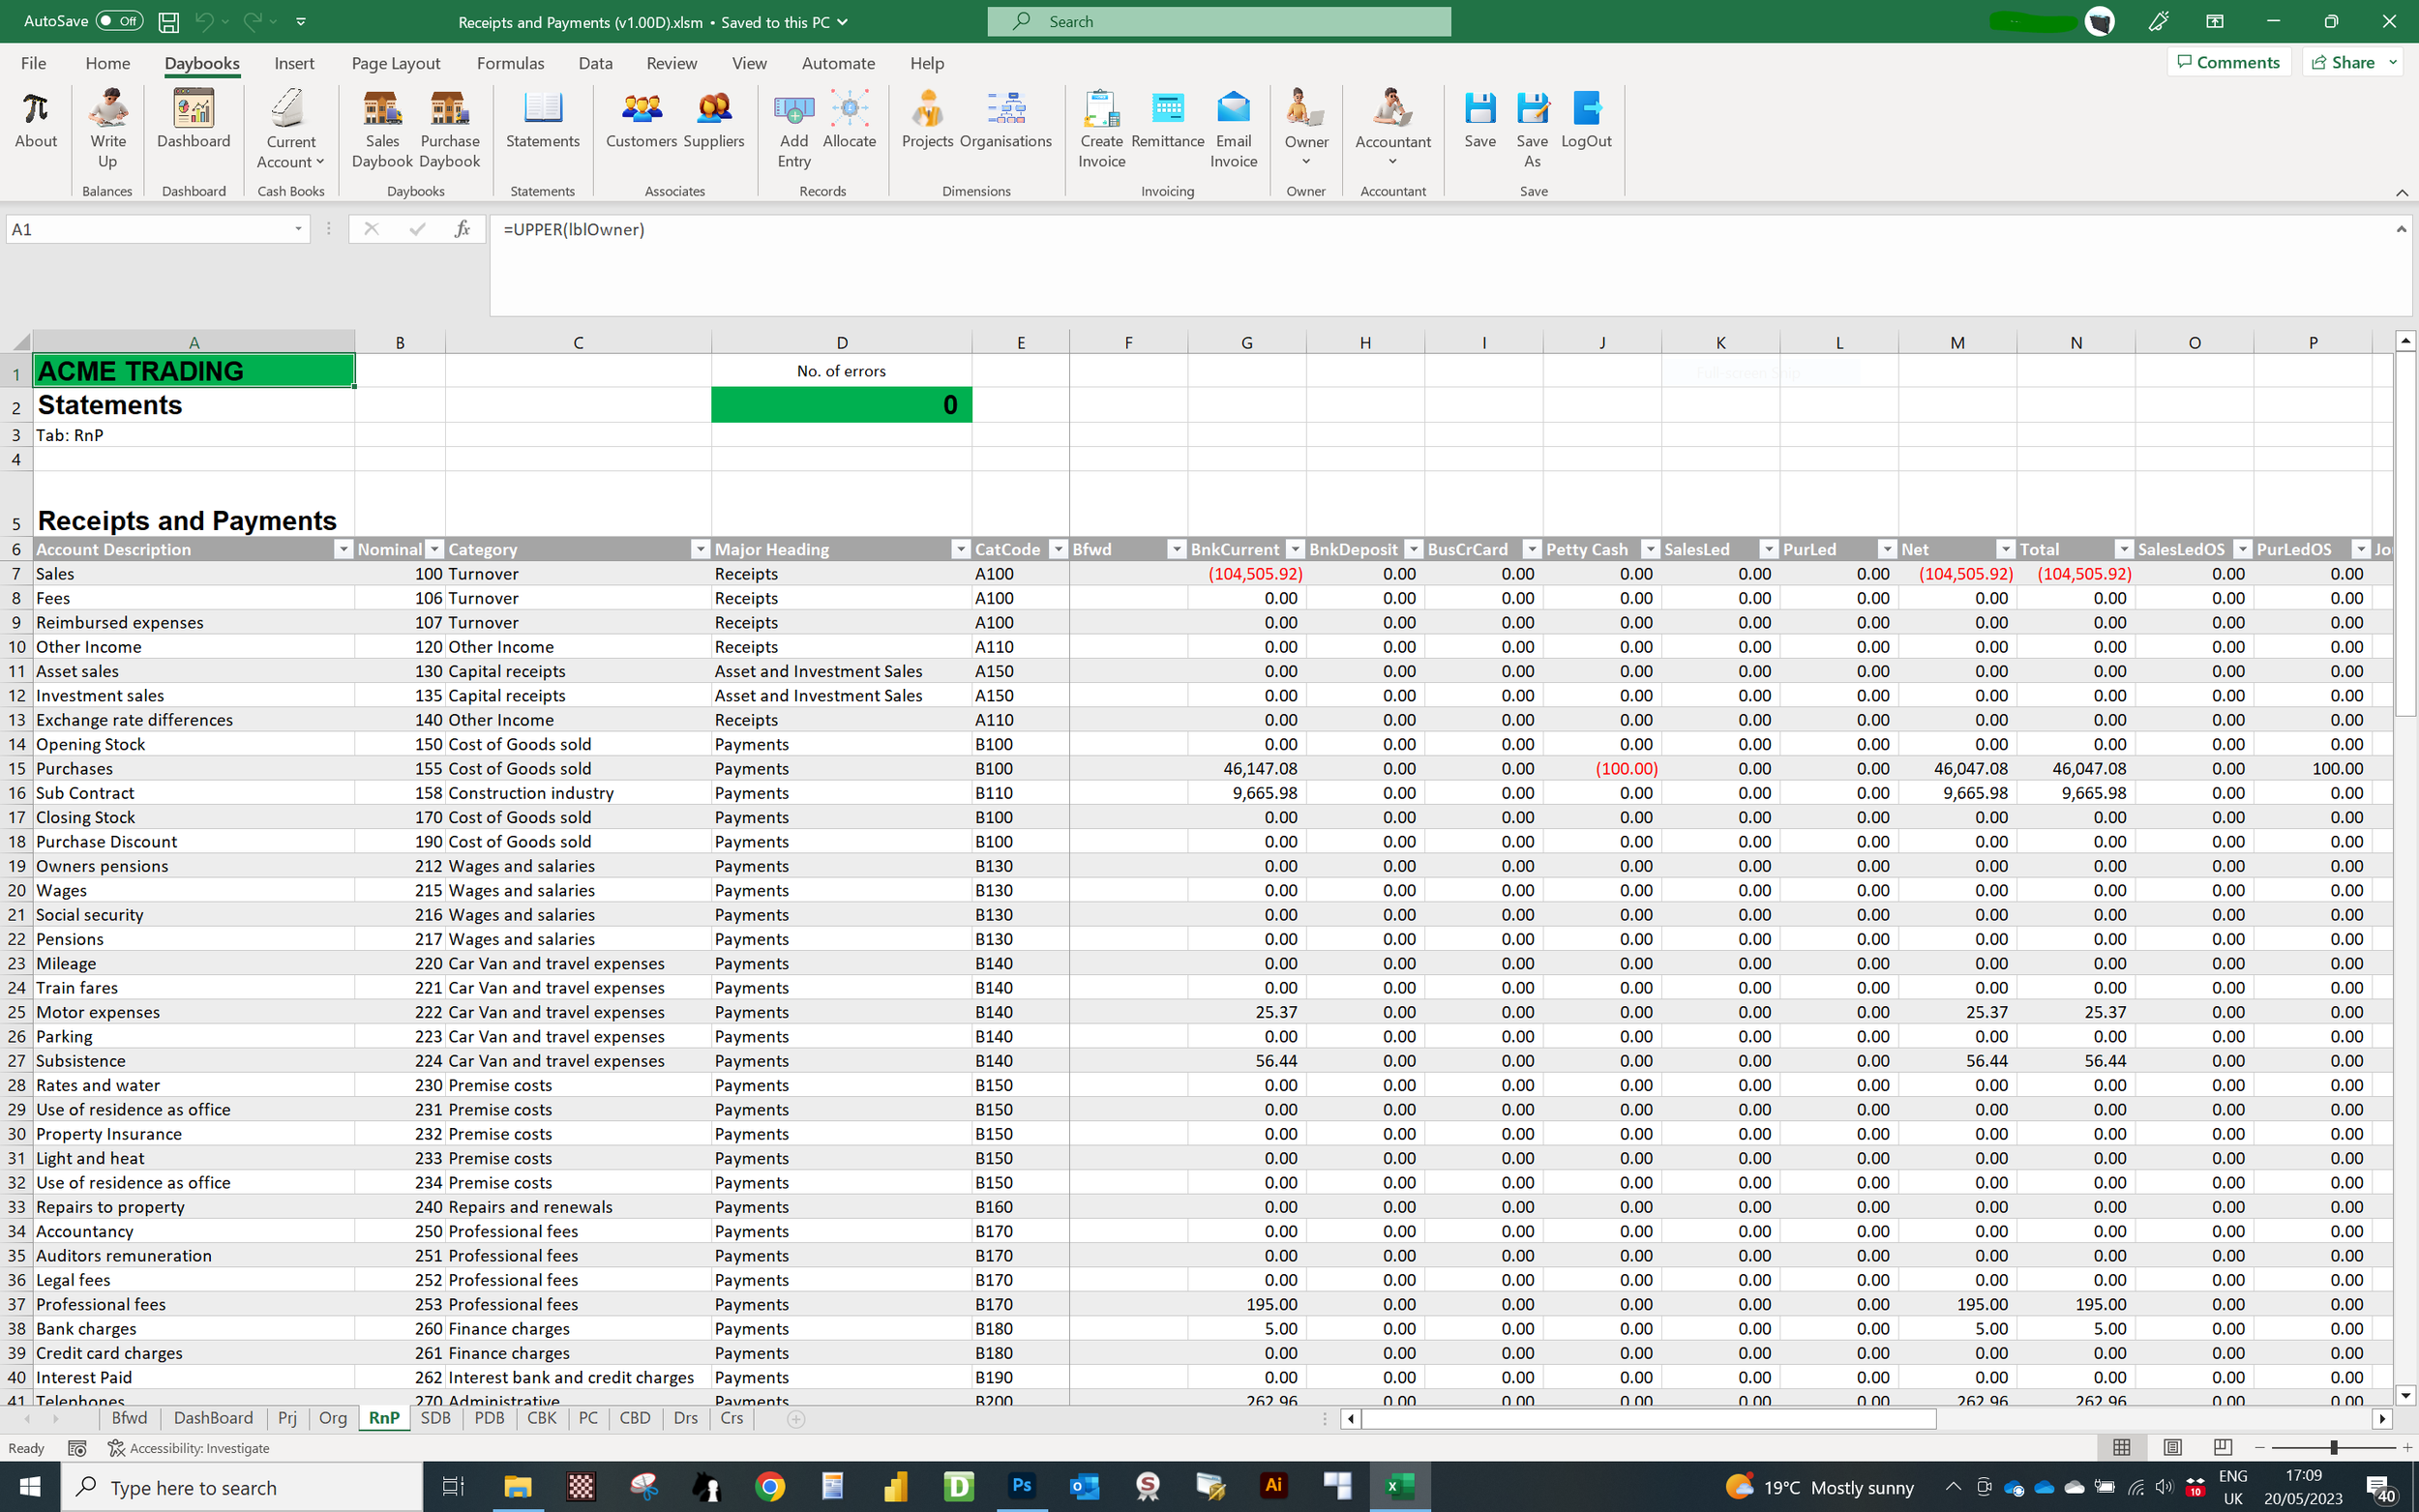Open the Category column filter dropdown
Image resolution: width=2419 pixels, height=1512 pixels.
(699, 549)
